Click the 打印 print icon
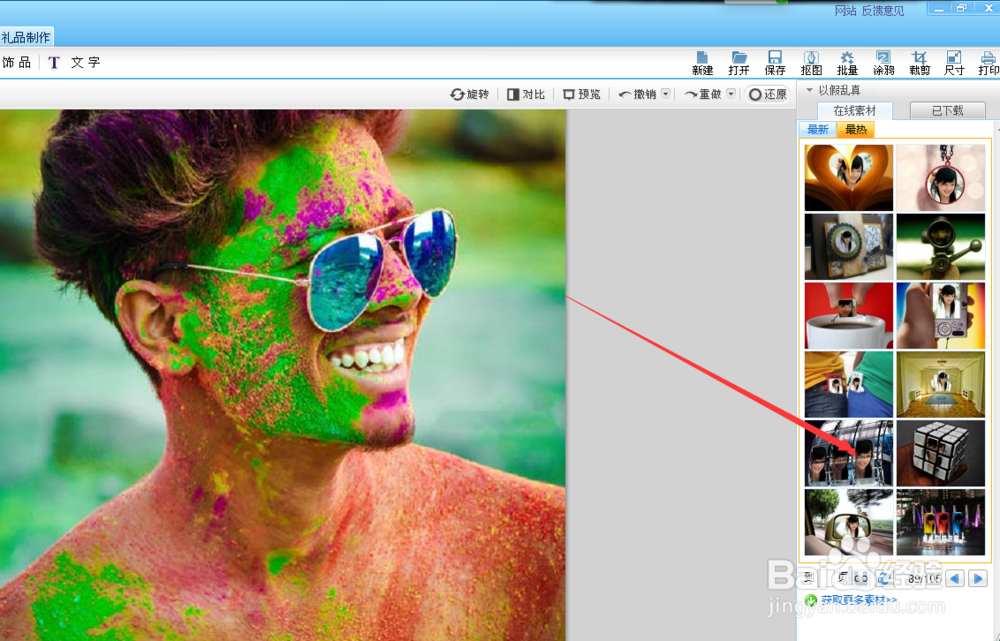Screen dimensions: 1000x641 pyautogui.click(x=989, y=63)
